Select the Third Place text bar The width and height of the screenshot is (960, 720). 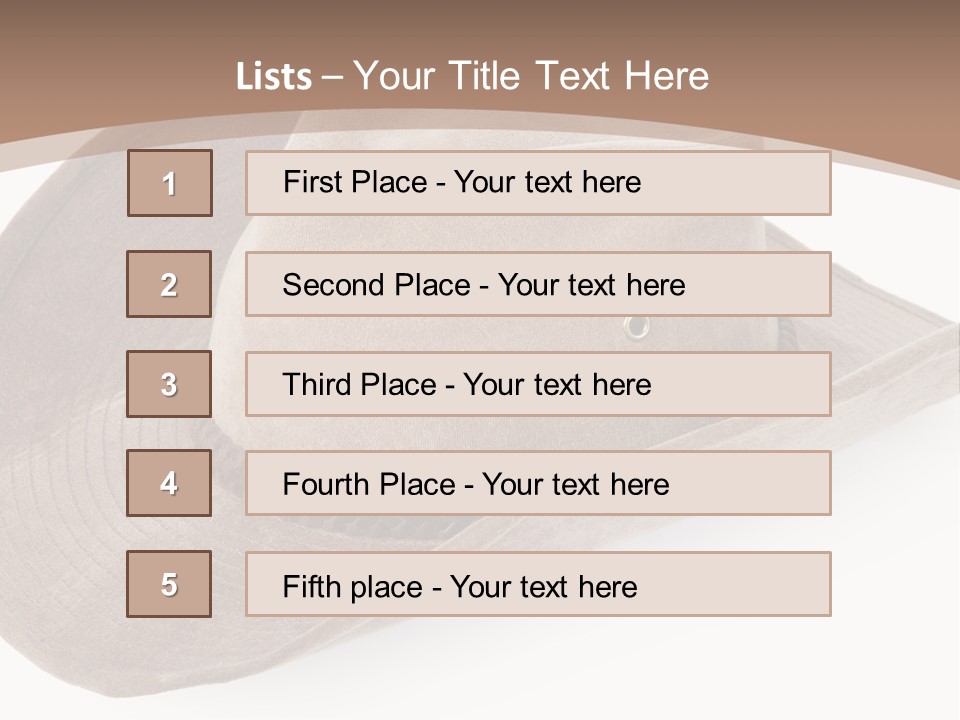pos(538,384)
